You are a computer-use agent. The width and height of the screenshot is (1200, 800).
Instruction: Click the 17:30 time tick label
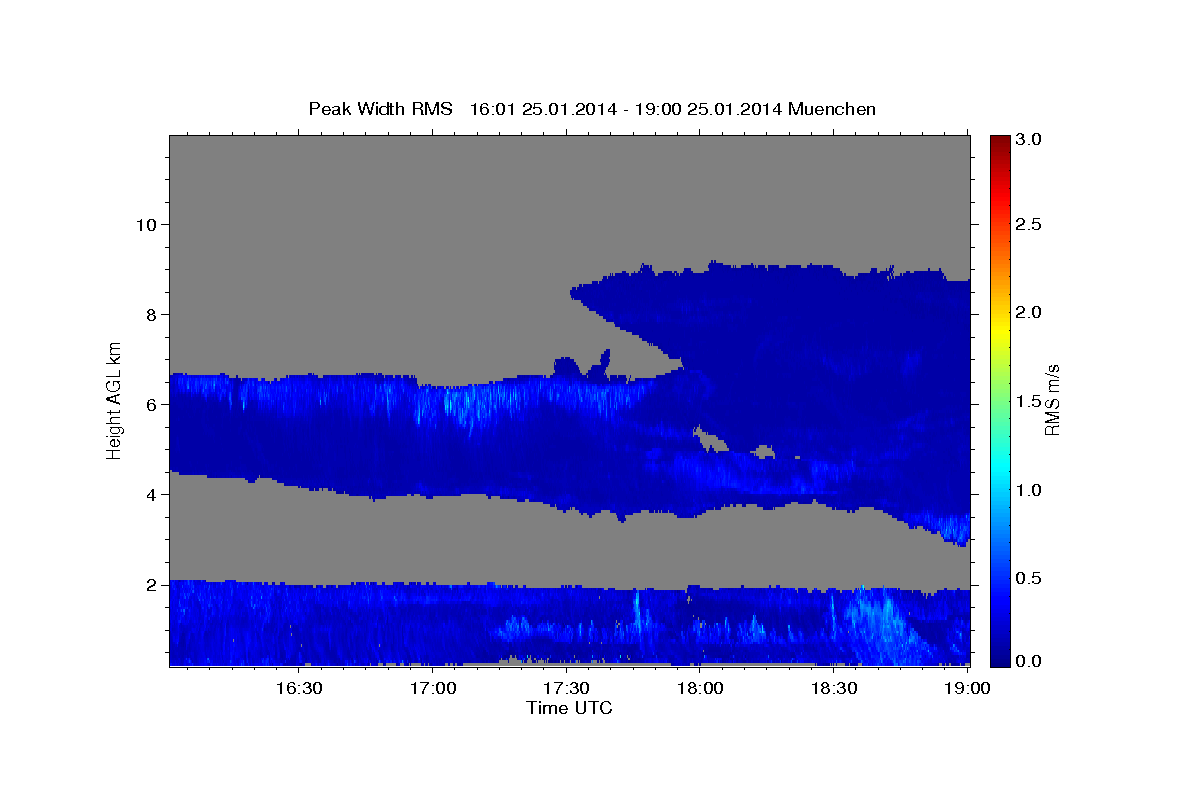(x=567, y=689)
